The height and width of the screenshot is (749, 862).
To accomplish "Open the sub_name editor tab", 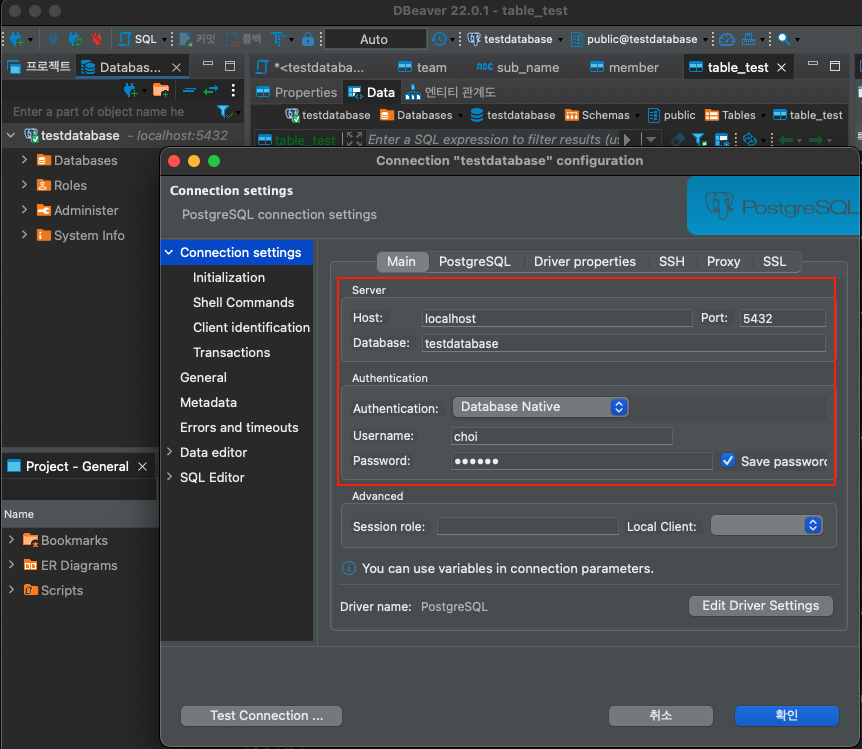I will (518, 67).
